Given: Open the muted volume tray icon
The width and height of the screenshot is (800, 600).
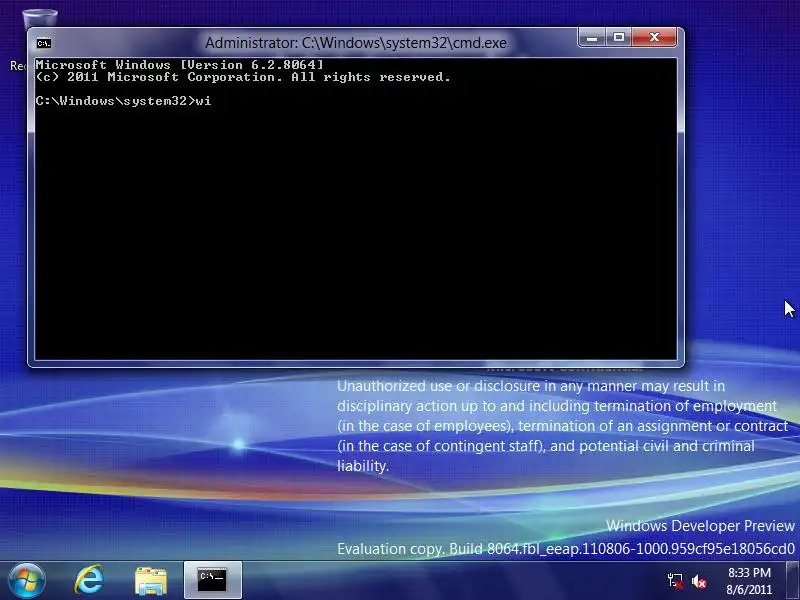Looking at the screenshot, I should click(699, 581).
